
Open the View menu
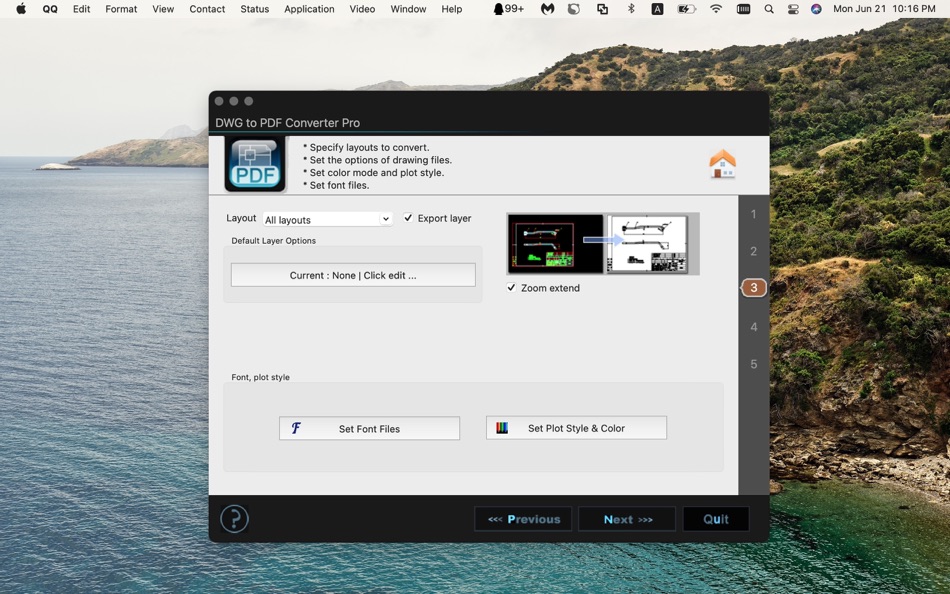point(163,8)
